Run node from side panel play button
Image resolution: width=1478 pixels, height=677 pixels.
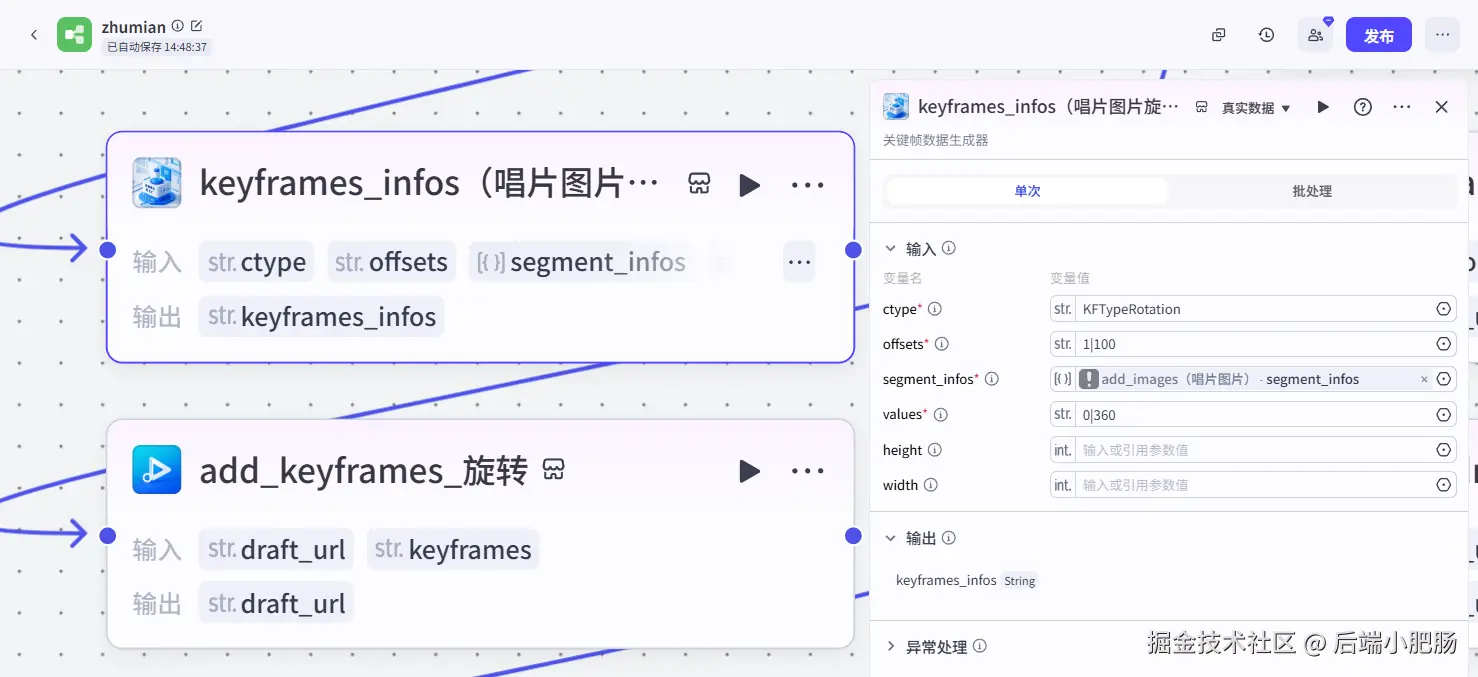1323,107
